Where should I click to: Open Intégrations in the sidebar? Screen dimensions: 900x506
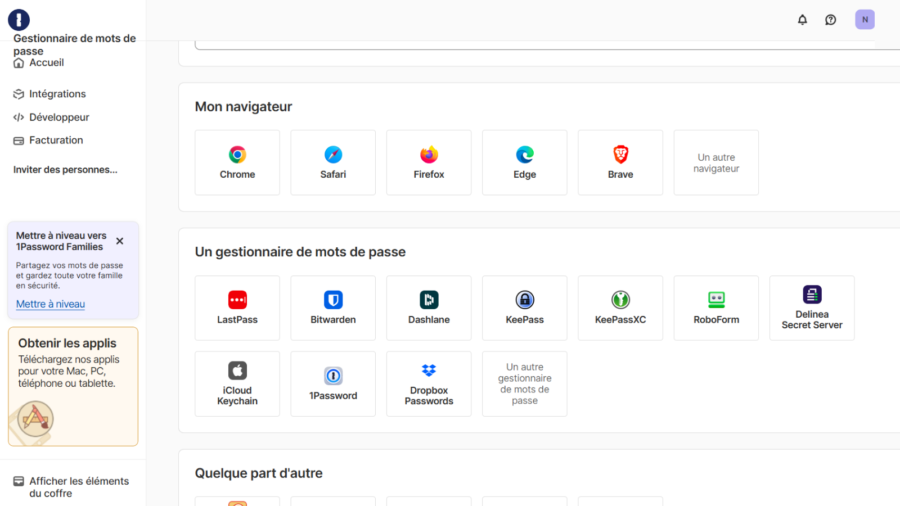coord(49,94)
